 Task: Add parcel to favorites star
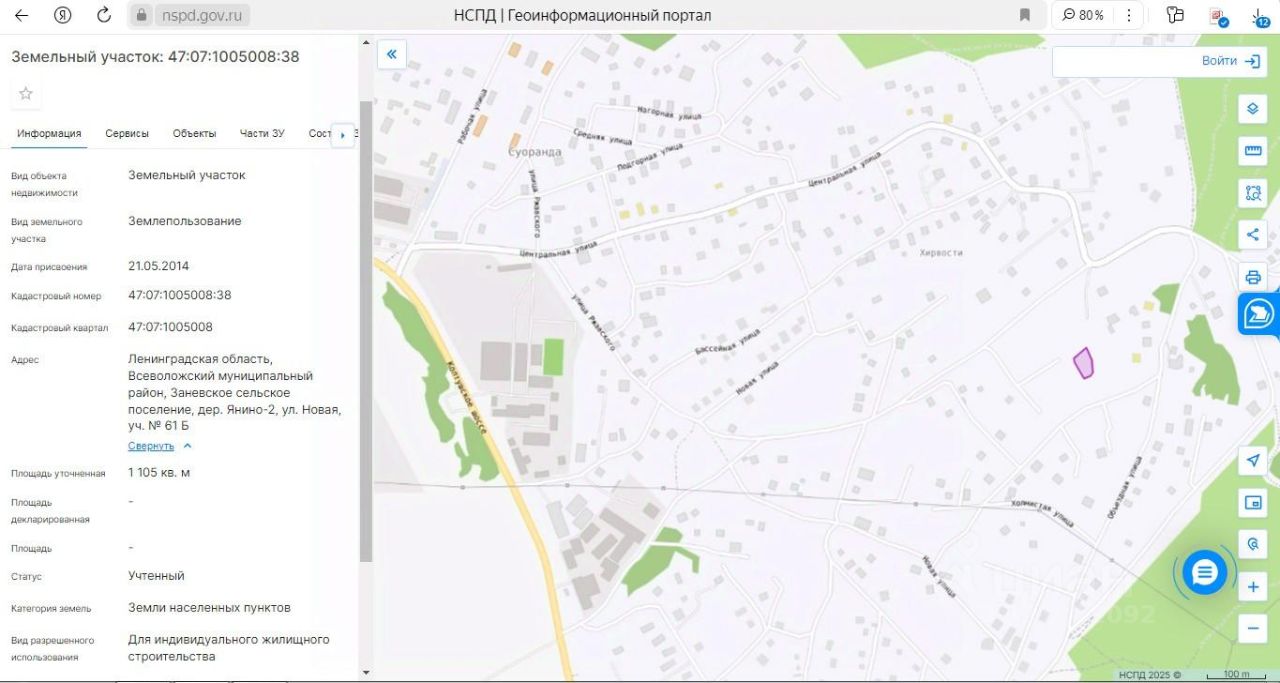point(26,93)
